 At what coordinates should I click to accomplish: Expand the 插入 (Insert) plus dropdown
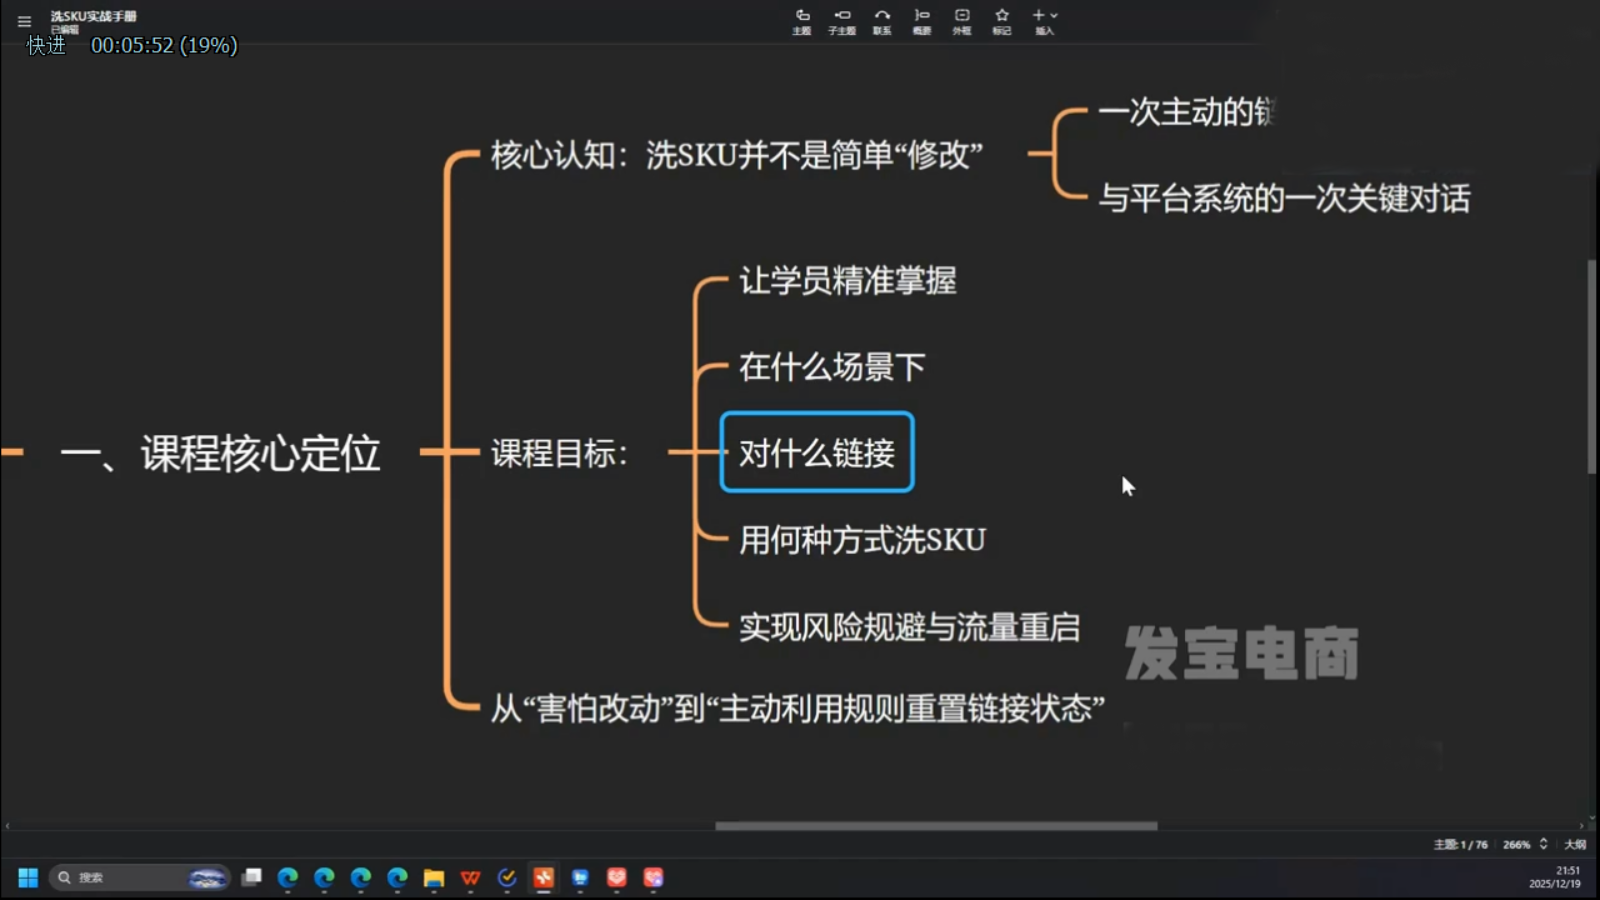tap(1045, 21)
